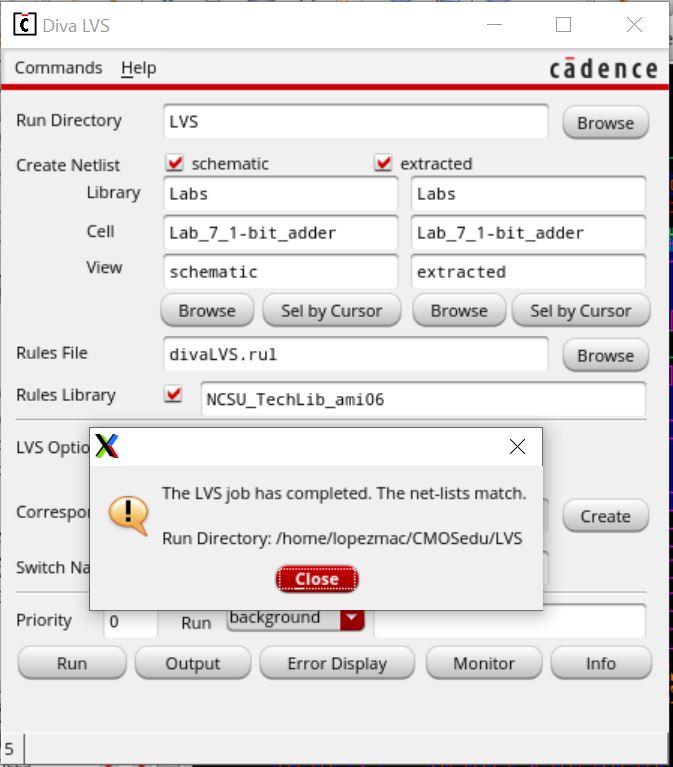Click the extracted Library field
The width and height of the screenshot is (673, 767).
click(528, 194)
